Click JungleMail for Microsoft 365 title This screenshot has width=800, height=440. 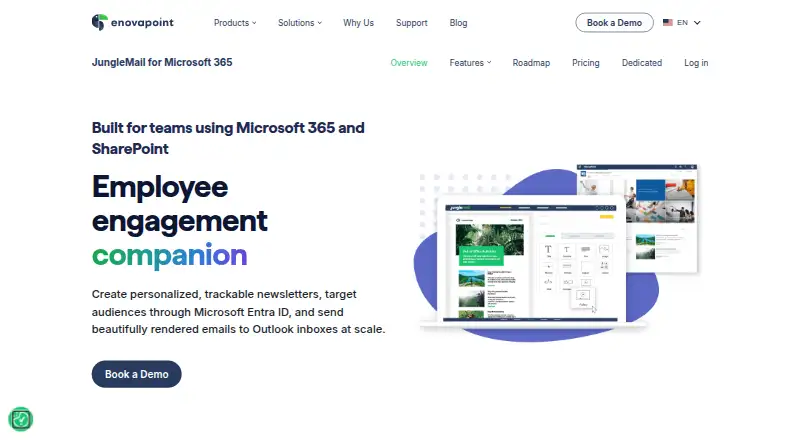coord(162,62)
